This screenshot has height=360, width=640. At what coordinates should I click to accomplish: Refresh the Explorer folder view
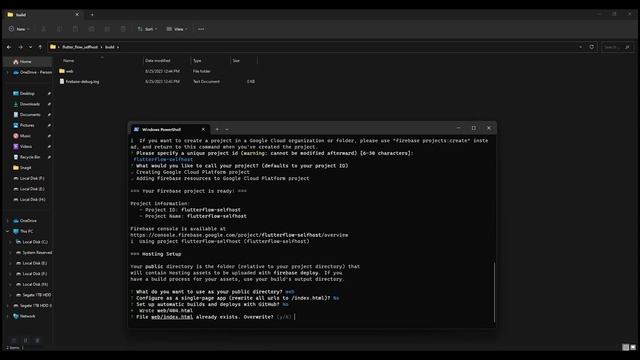click(x=591, y=47)
